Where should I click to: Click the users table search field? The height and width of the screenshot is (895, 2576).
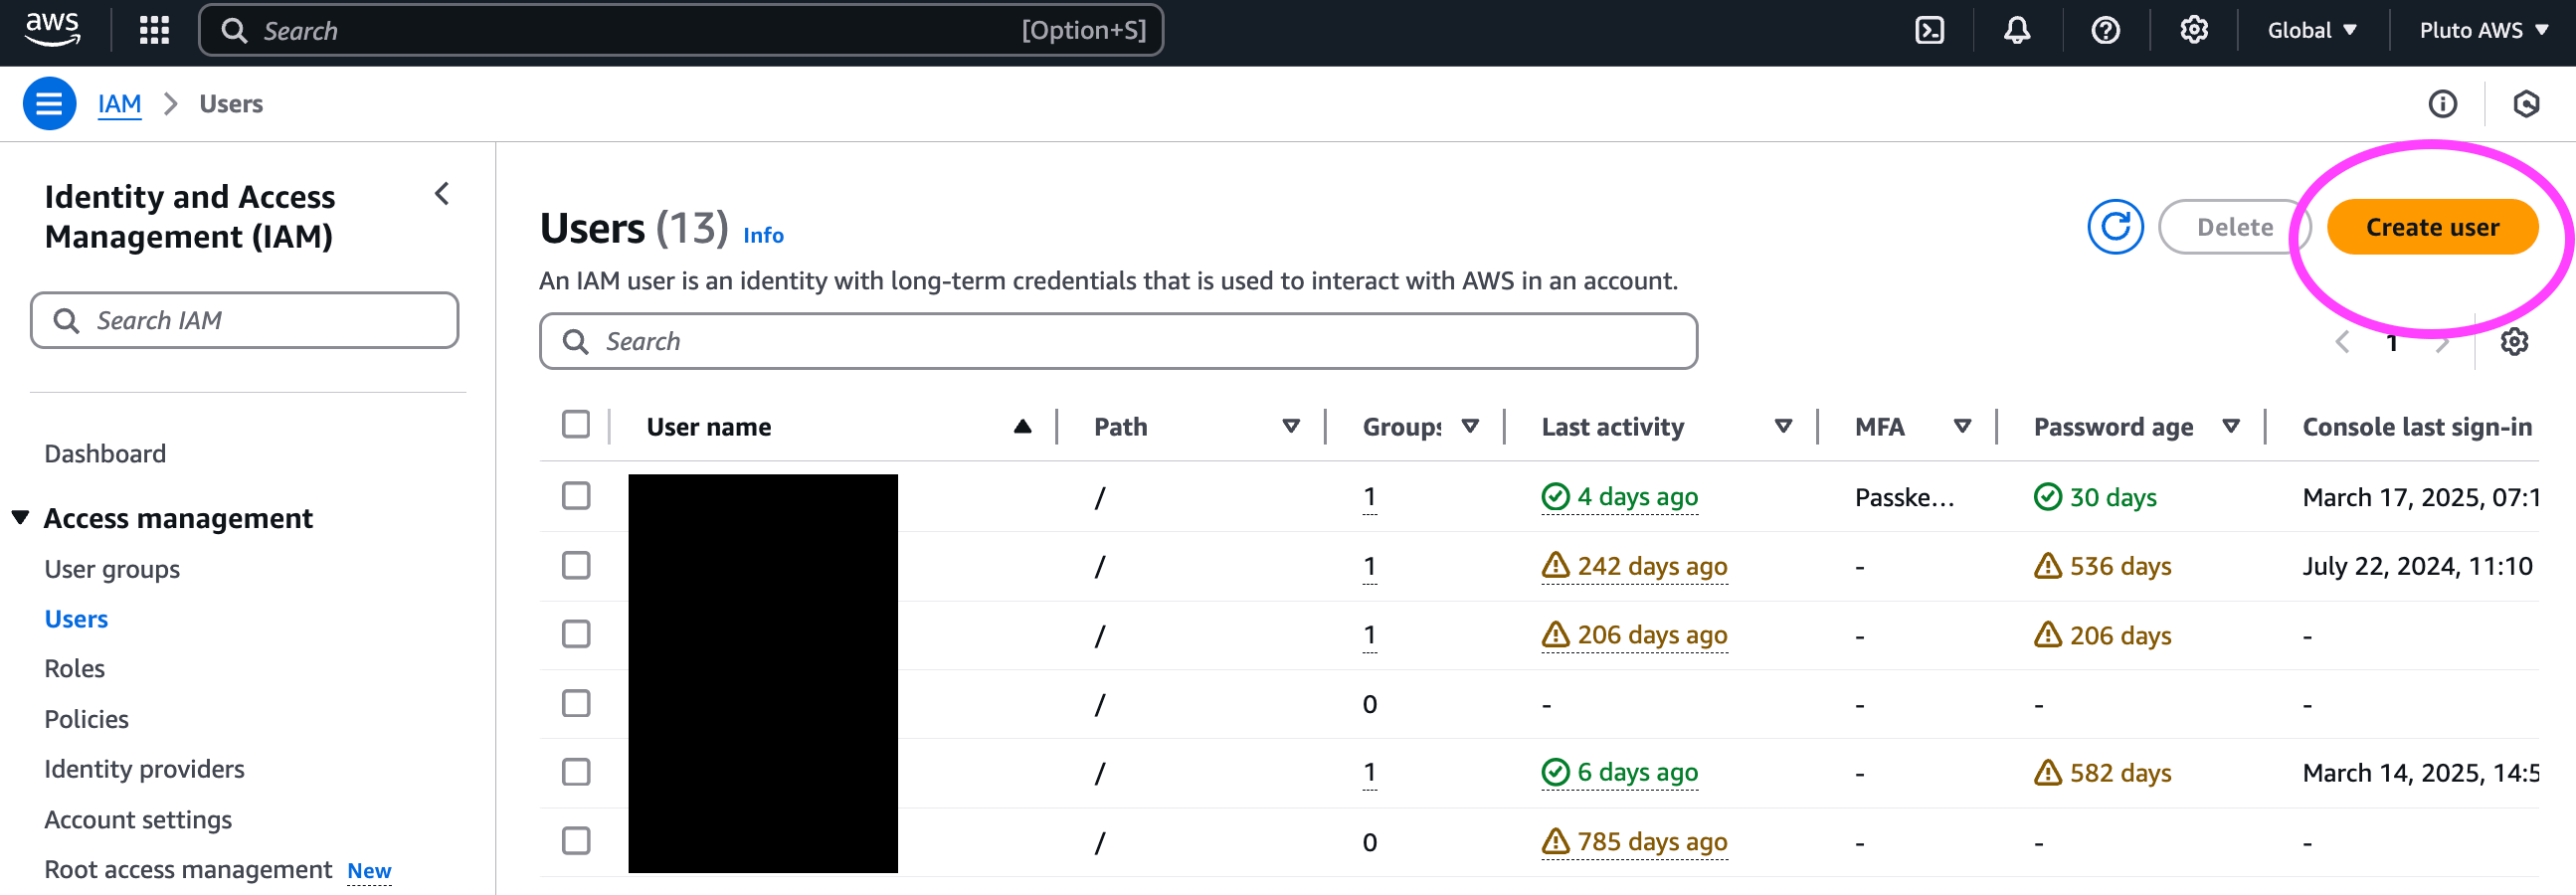(1118, 342)
